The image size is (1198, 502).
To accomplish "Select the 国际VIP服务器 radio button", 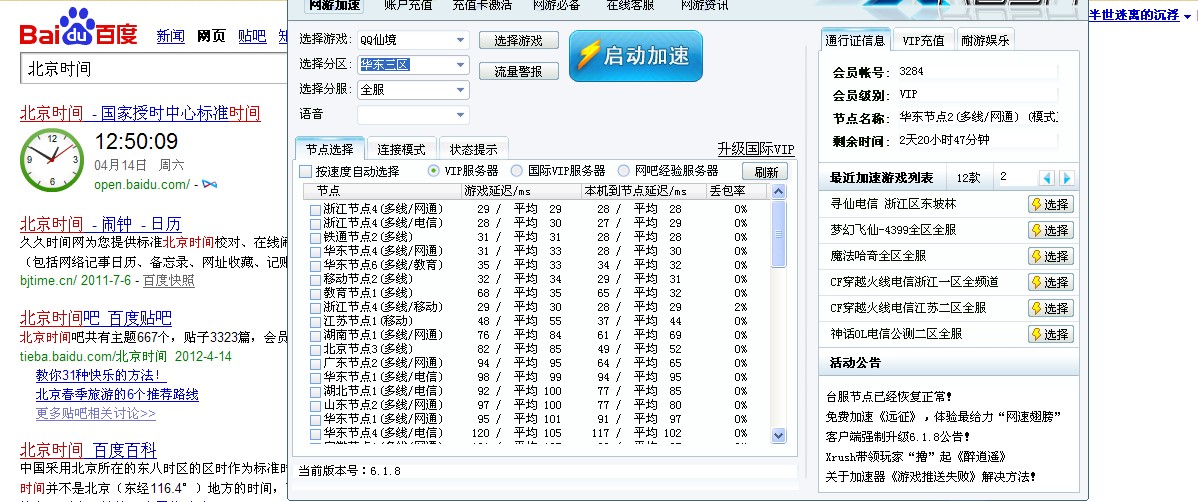I will [516, 171].
